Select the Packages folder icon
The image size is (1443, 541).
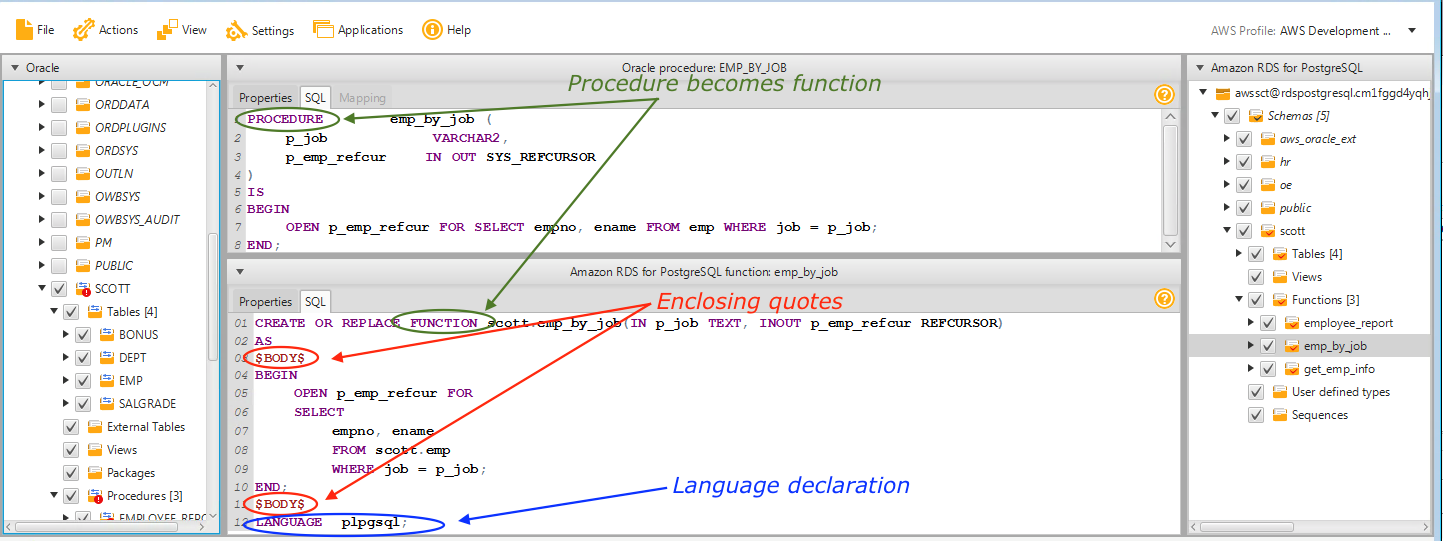coord(96,473)
